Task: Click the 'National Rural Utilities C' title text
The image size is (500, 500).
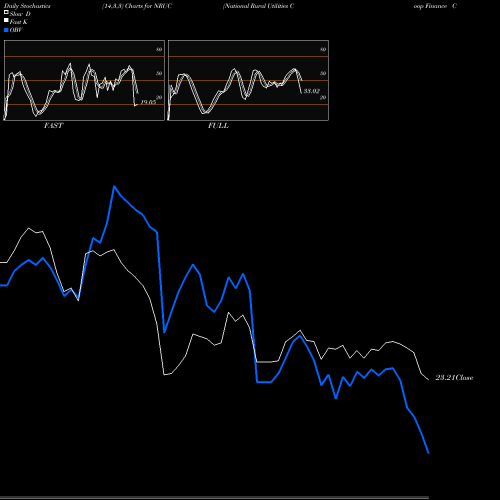Action: point(258,6)
